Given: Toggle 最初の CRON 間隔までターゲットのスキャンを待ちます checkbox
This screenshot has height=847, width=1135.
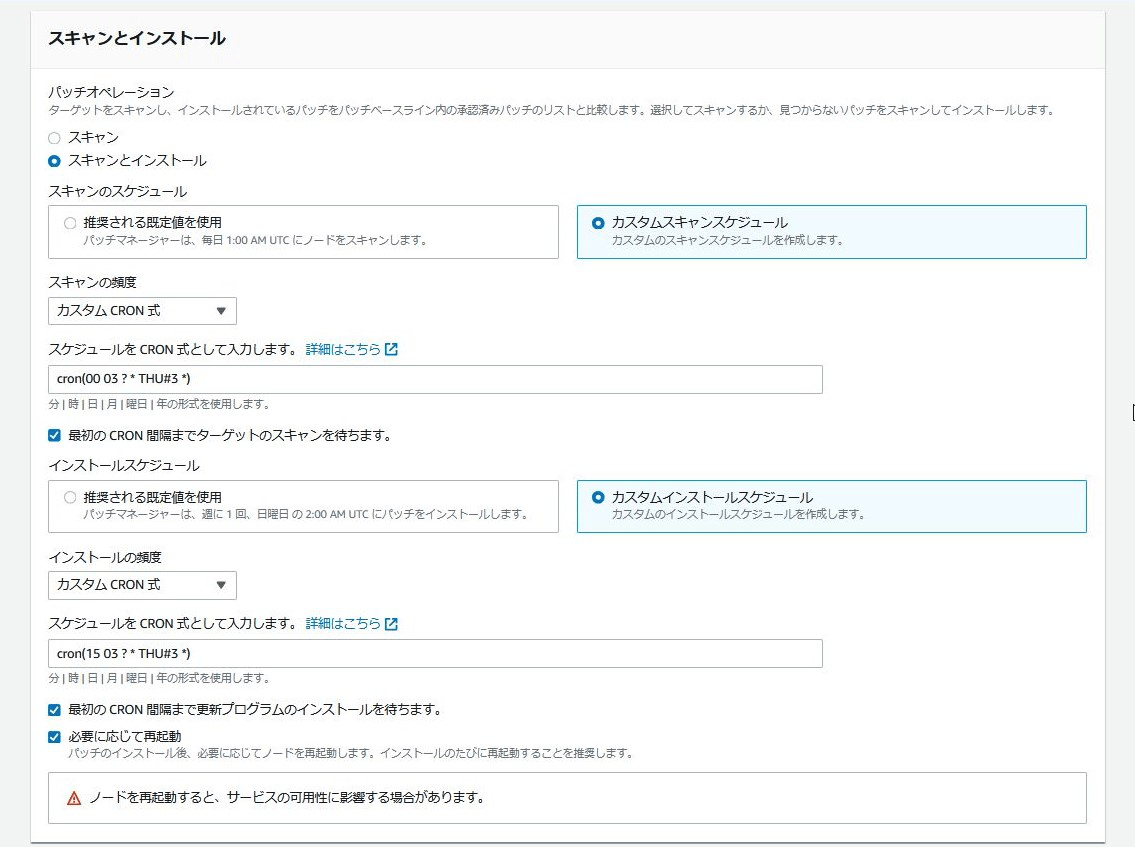Looking at the screenshot, I should [x=54, y=435].
